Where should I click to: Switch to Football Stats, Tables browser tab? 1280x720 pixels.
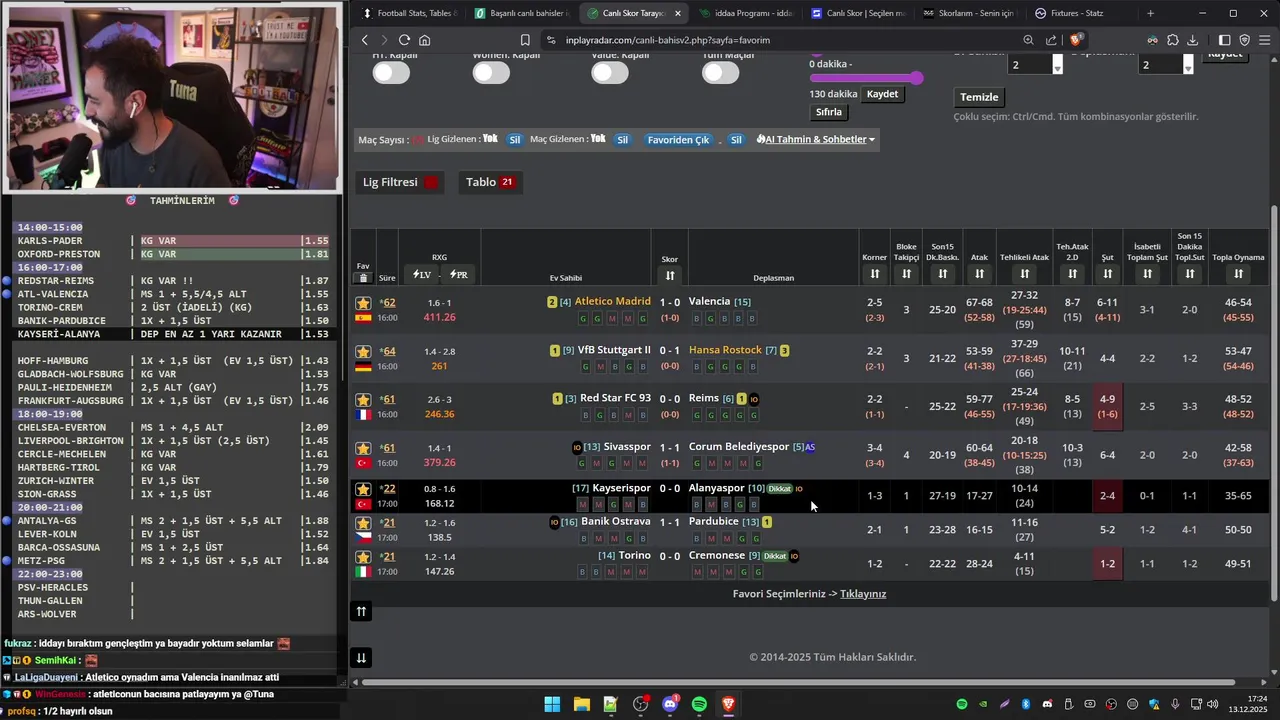(410, 13)
